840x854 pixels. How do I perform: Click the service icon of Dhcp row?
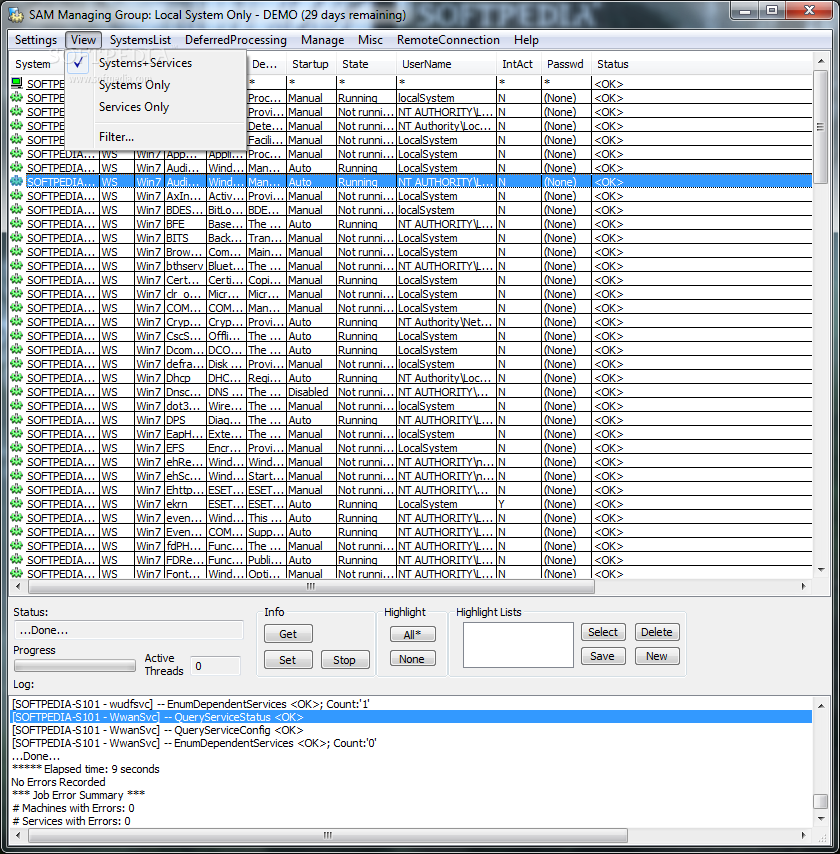coord(17,377)
